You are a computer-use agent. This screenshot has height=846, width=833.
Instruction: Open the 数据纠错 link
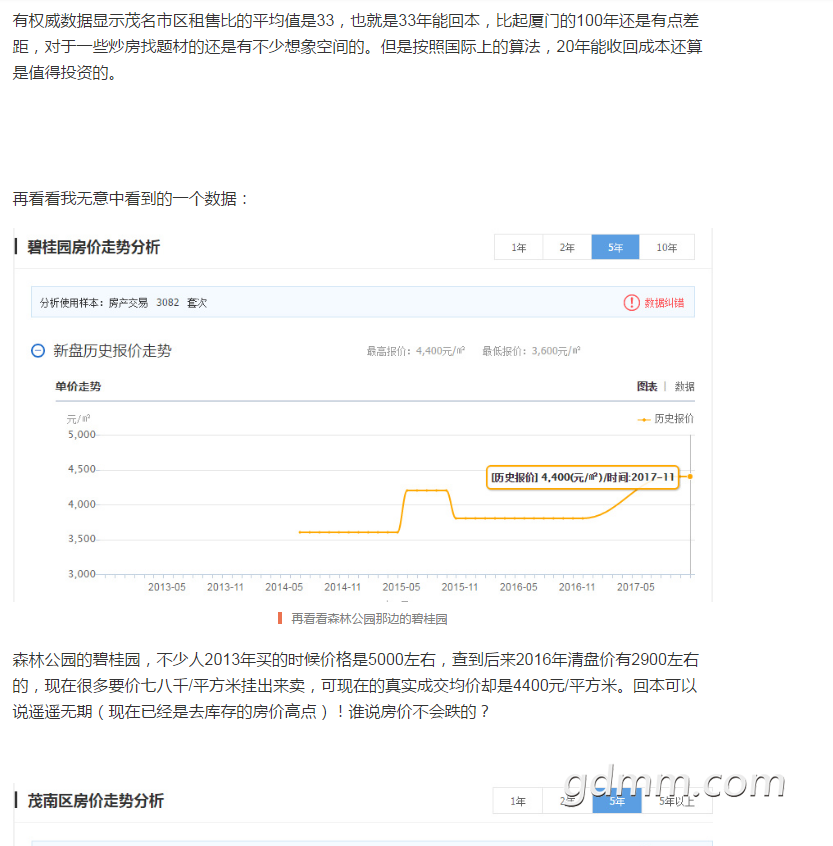pyautogui.click(x=664, y=303)
